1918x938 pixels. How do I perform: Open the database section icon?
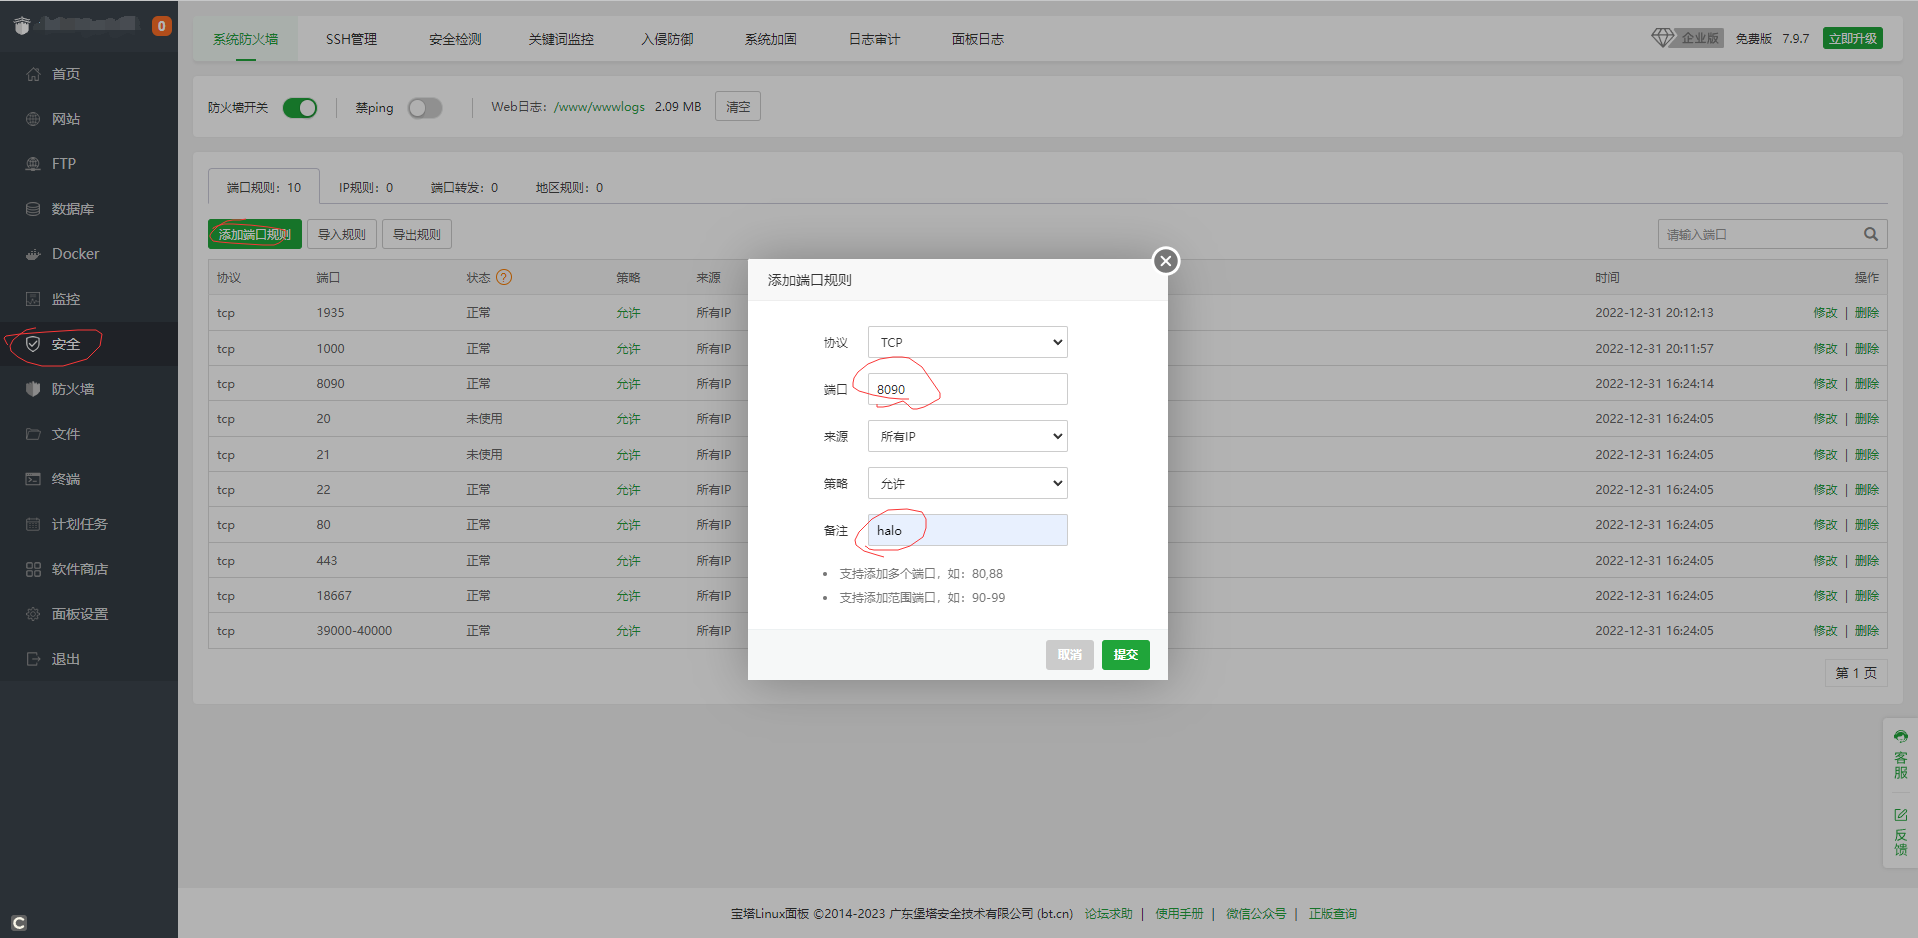pyautogui.click(x=33, y=209)
